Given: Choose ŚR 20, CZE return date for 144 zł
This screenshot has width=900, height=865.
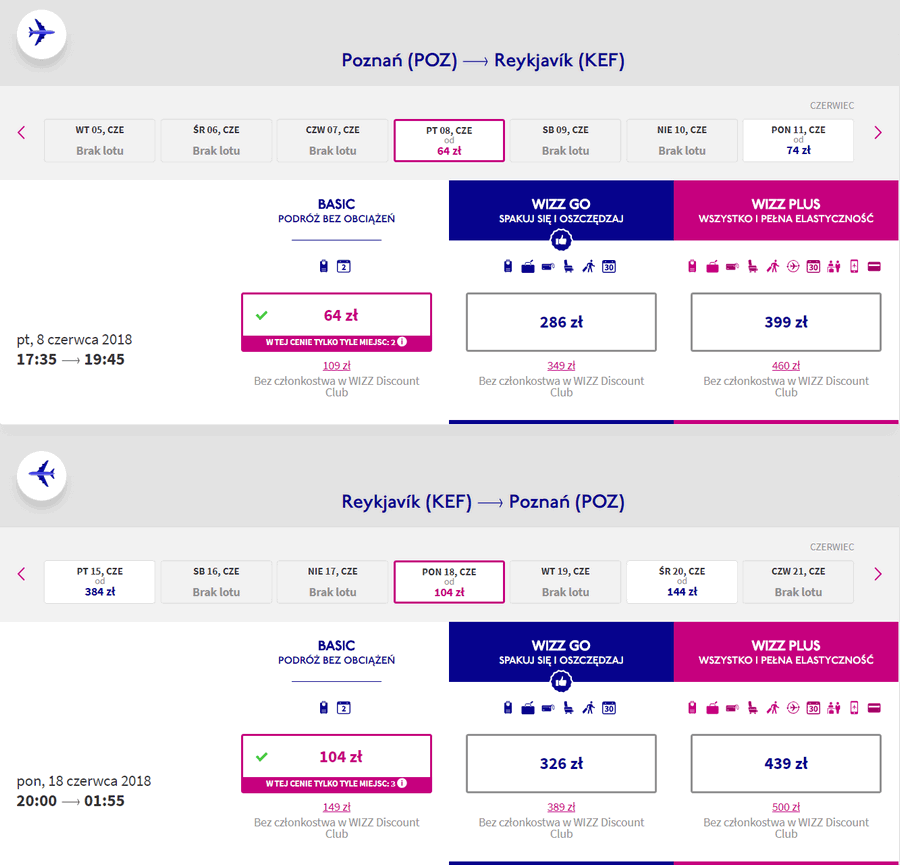Looking at the screenshot, I should 682,582.
